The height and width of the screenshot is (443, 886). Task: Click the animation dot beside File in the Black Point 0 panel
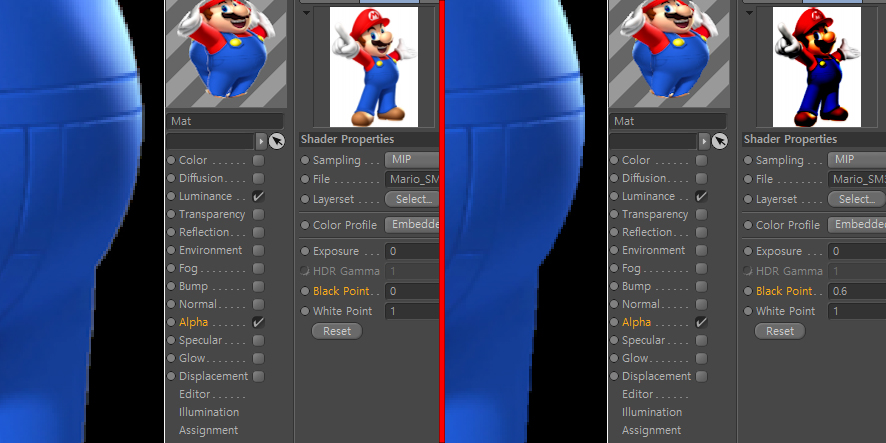point(305,179)
